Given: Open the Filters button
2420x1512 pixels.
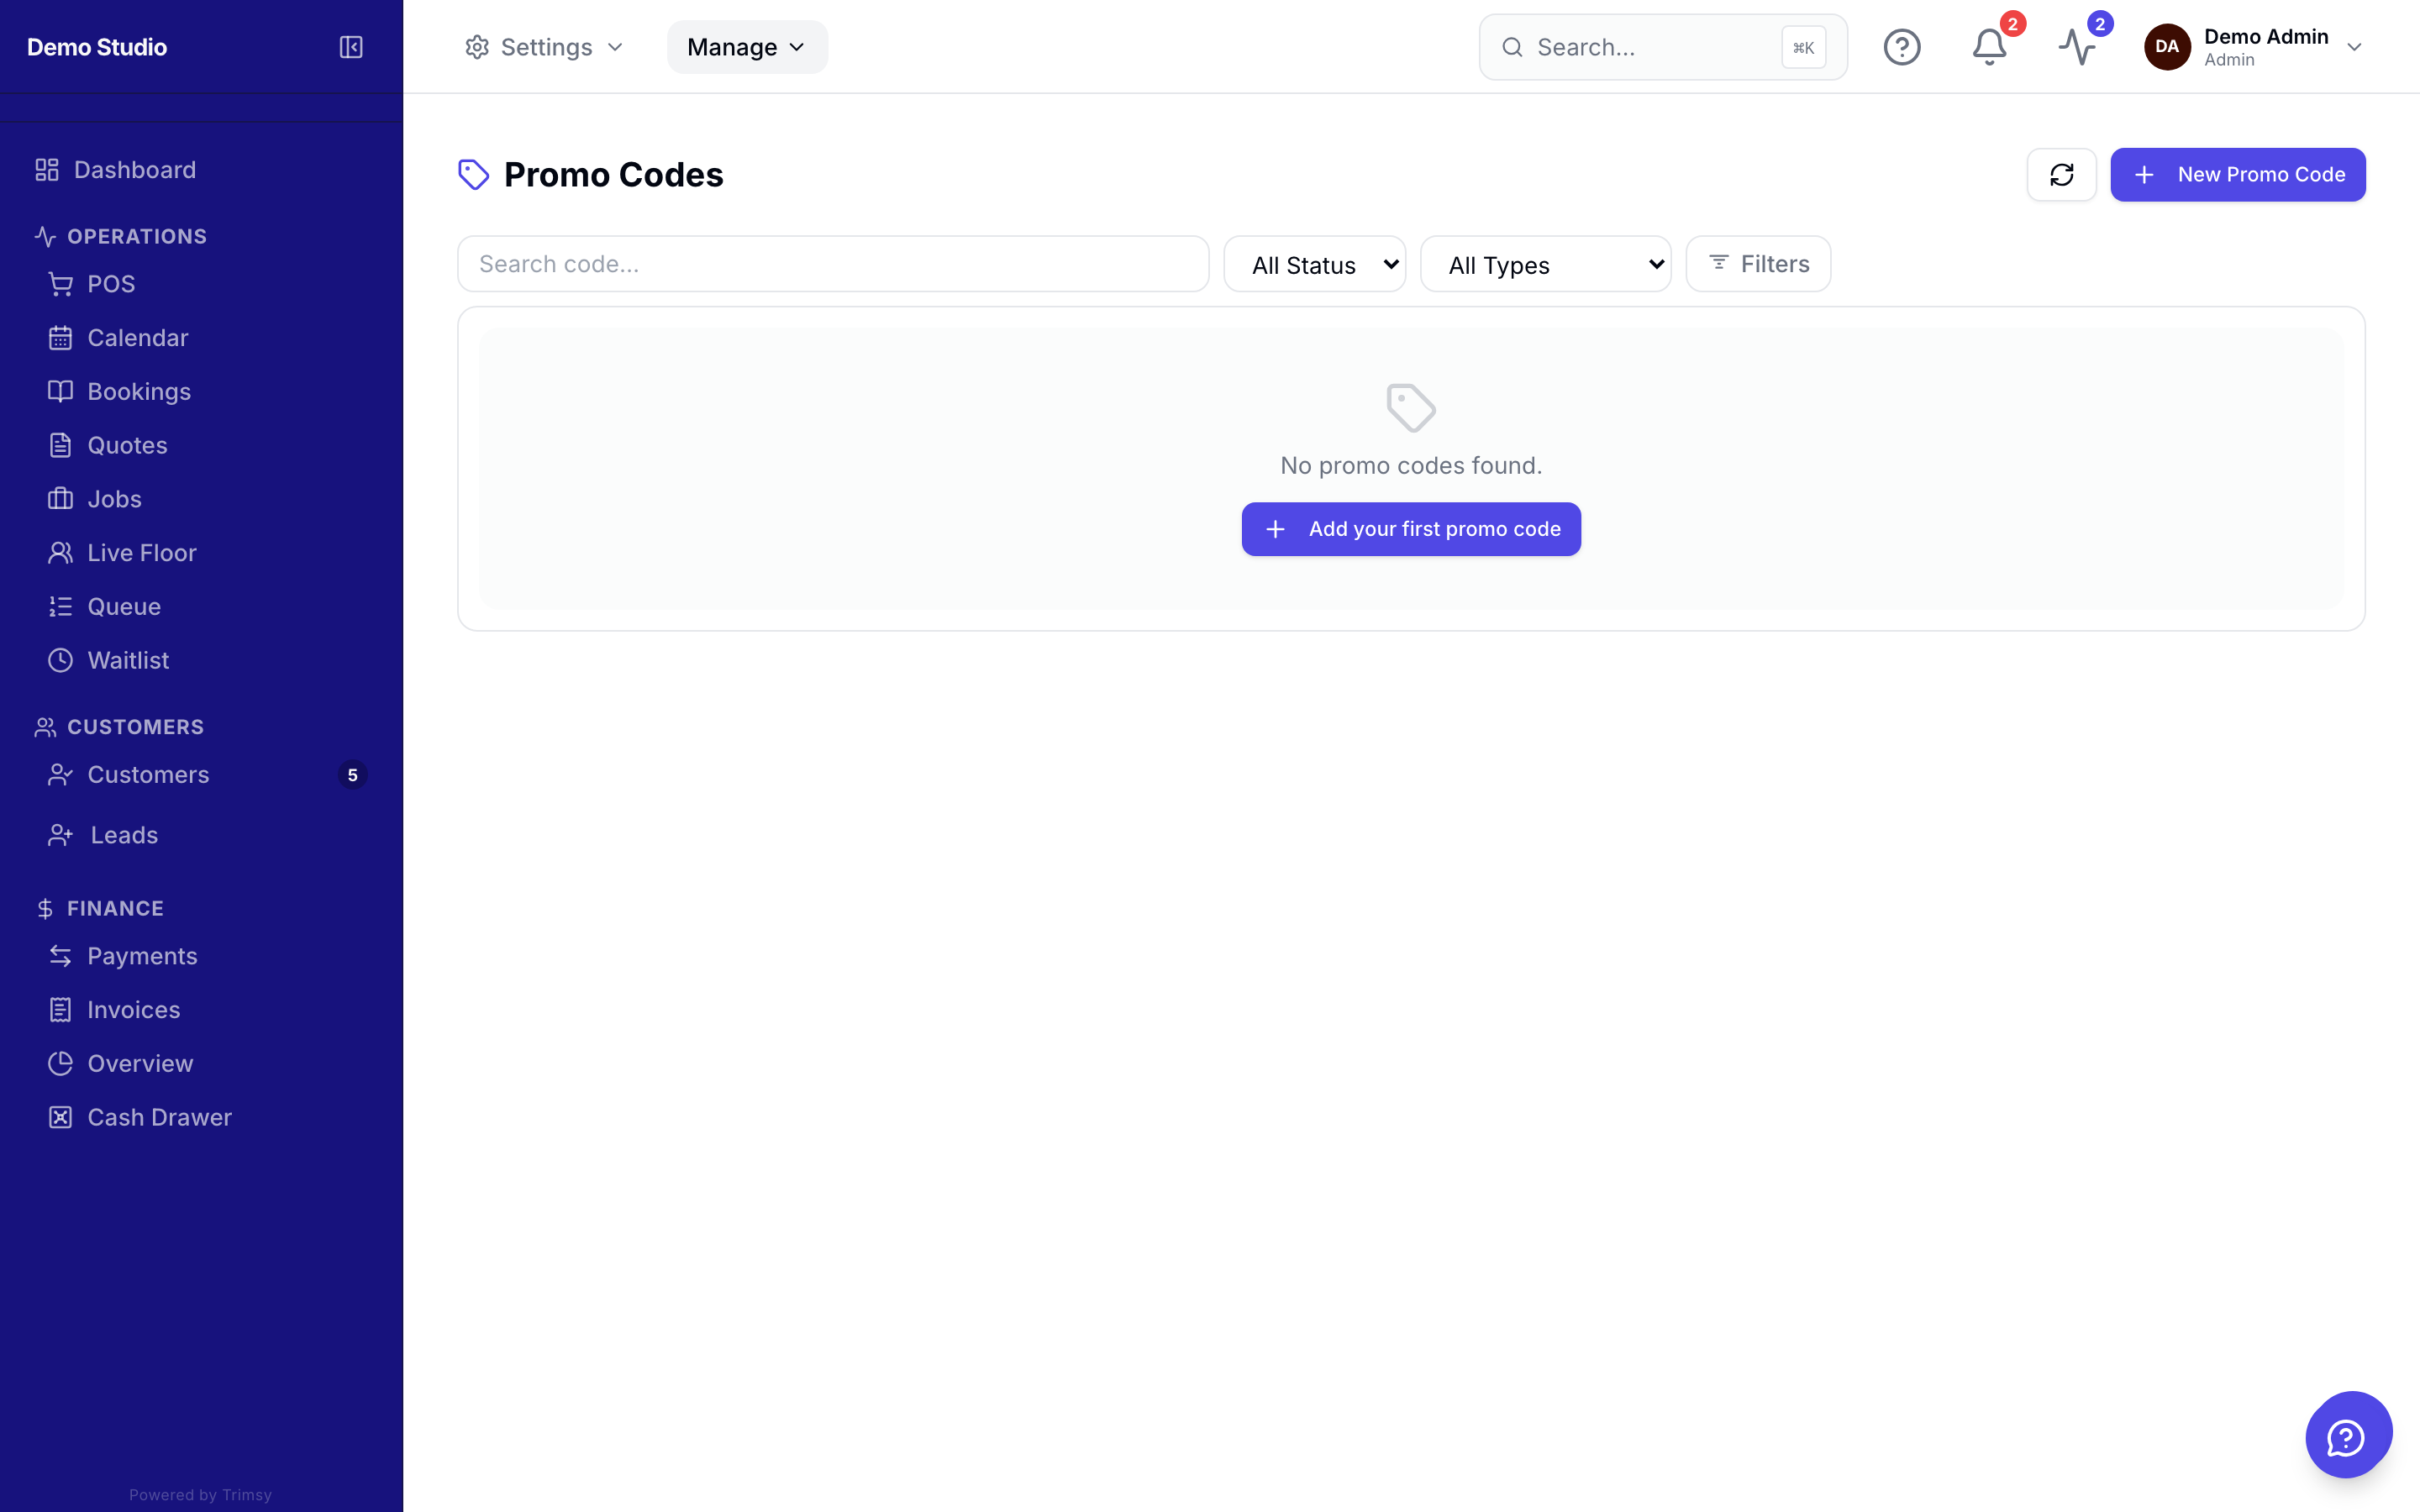Looking at the screenshot, I should [1758, 264].
